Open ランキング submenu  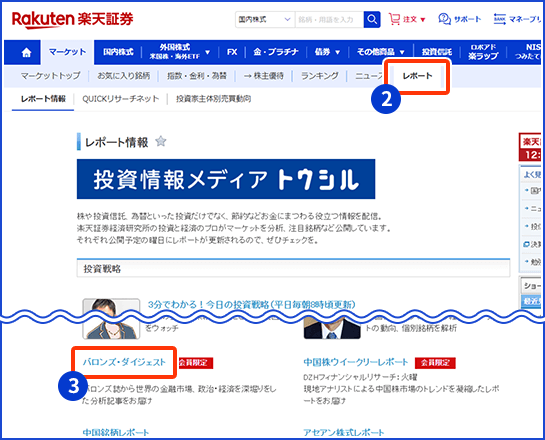point(320,75)
